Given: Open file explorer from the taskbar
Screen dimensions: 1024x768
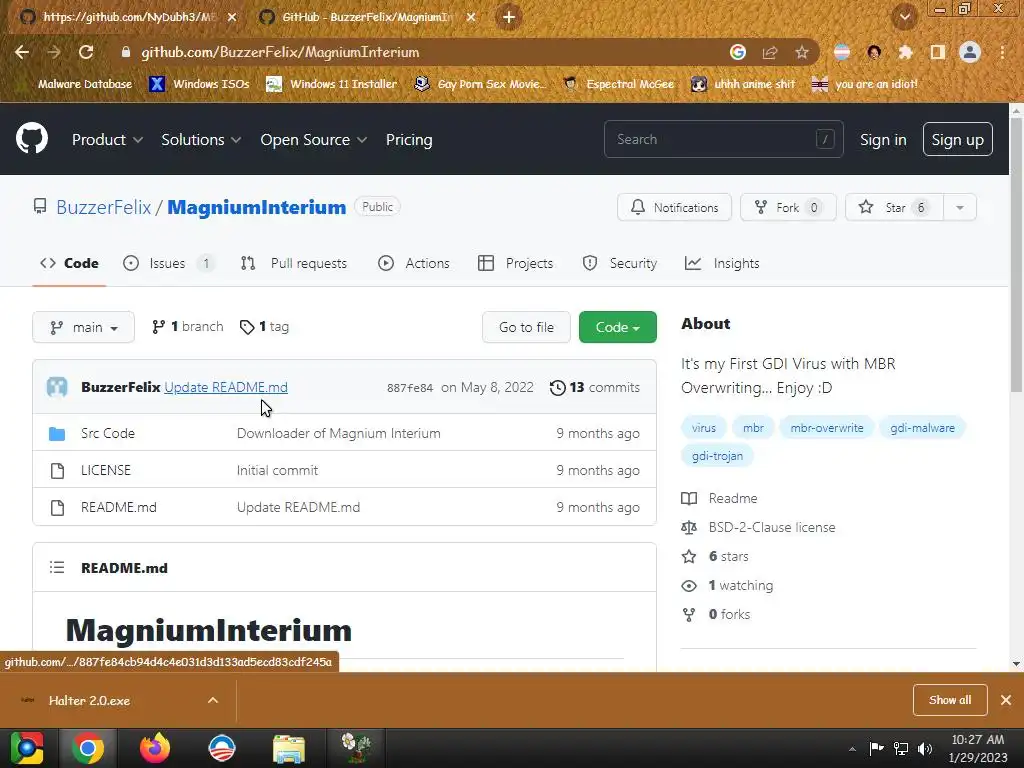Looking at the screenshot, I should point(289,748).
